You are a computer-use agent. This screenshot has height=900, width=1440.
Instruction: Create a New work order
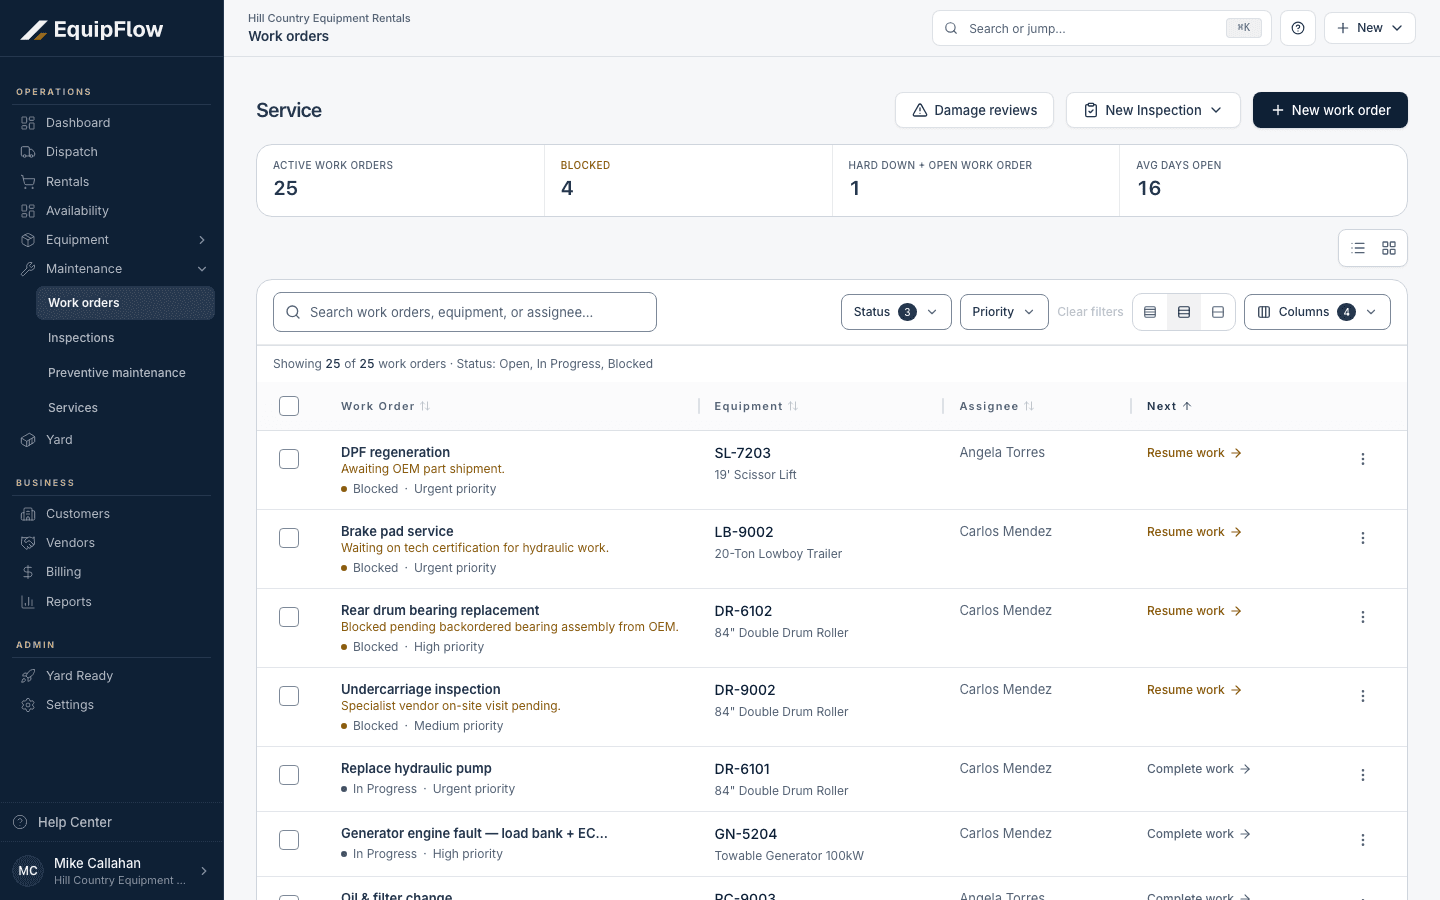1330,110
